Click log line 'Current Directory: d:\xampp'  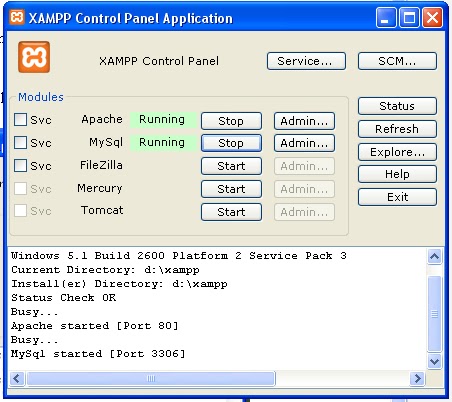(105, 270)
